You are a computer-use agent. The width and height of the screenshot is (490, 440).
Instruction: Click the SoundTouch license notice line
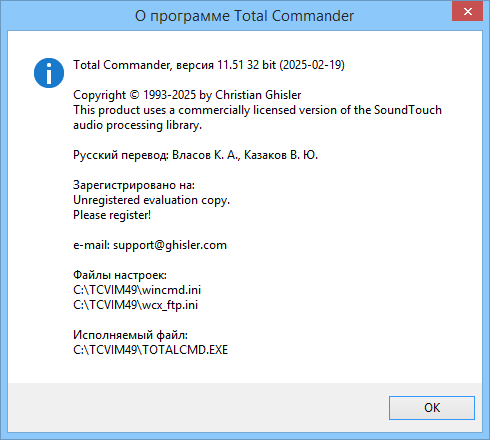(257, 110)
